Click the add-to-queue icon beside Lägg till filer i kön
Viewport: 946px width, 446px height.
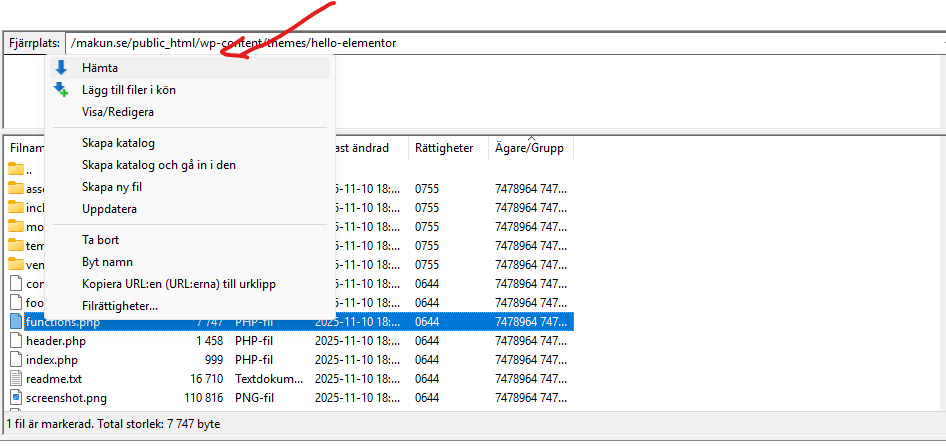pos(61,90)
